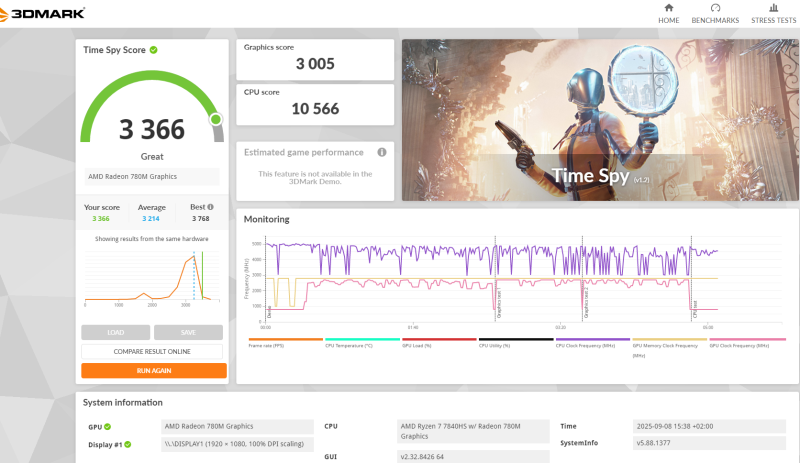The width and height of the screenshot is (800, 463).
Task: Click the Time value 2025-09-08 15:38
Action: point(709,426)
